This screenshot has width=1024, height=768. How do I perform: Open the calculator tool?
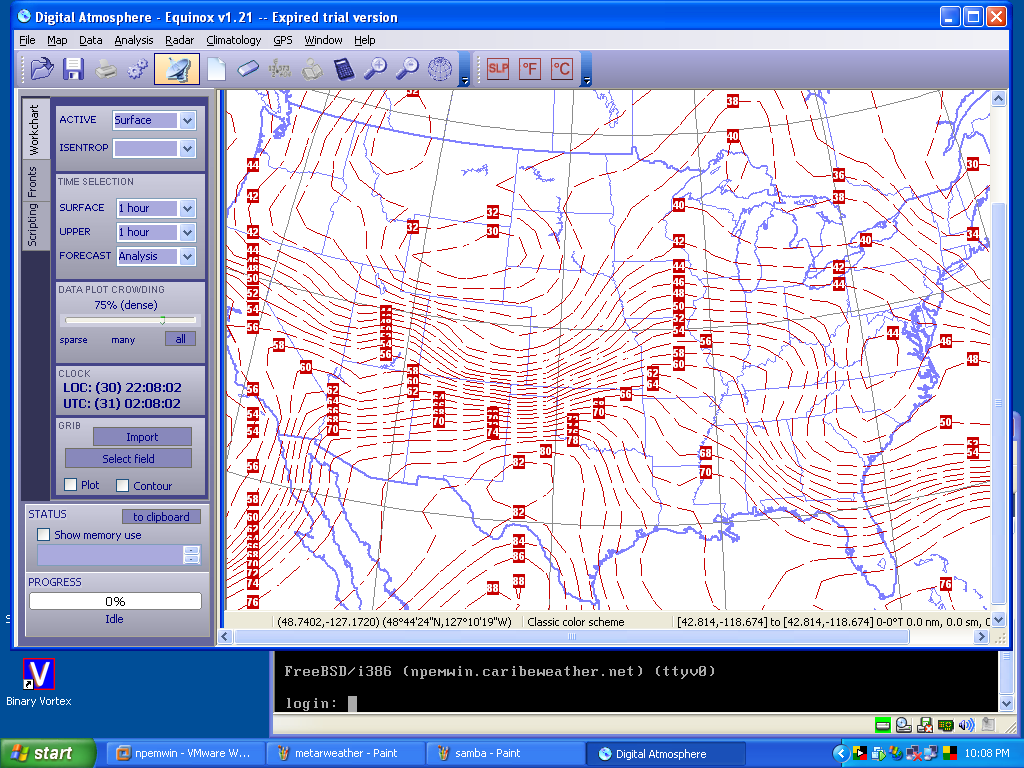[344, 69]
